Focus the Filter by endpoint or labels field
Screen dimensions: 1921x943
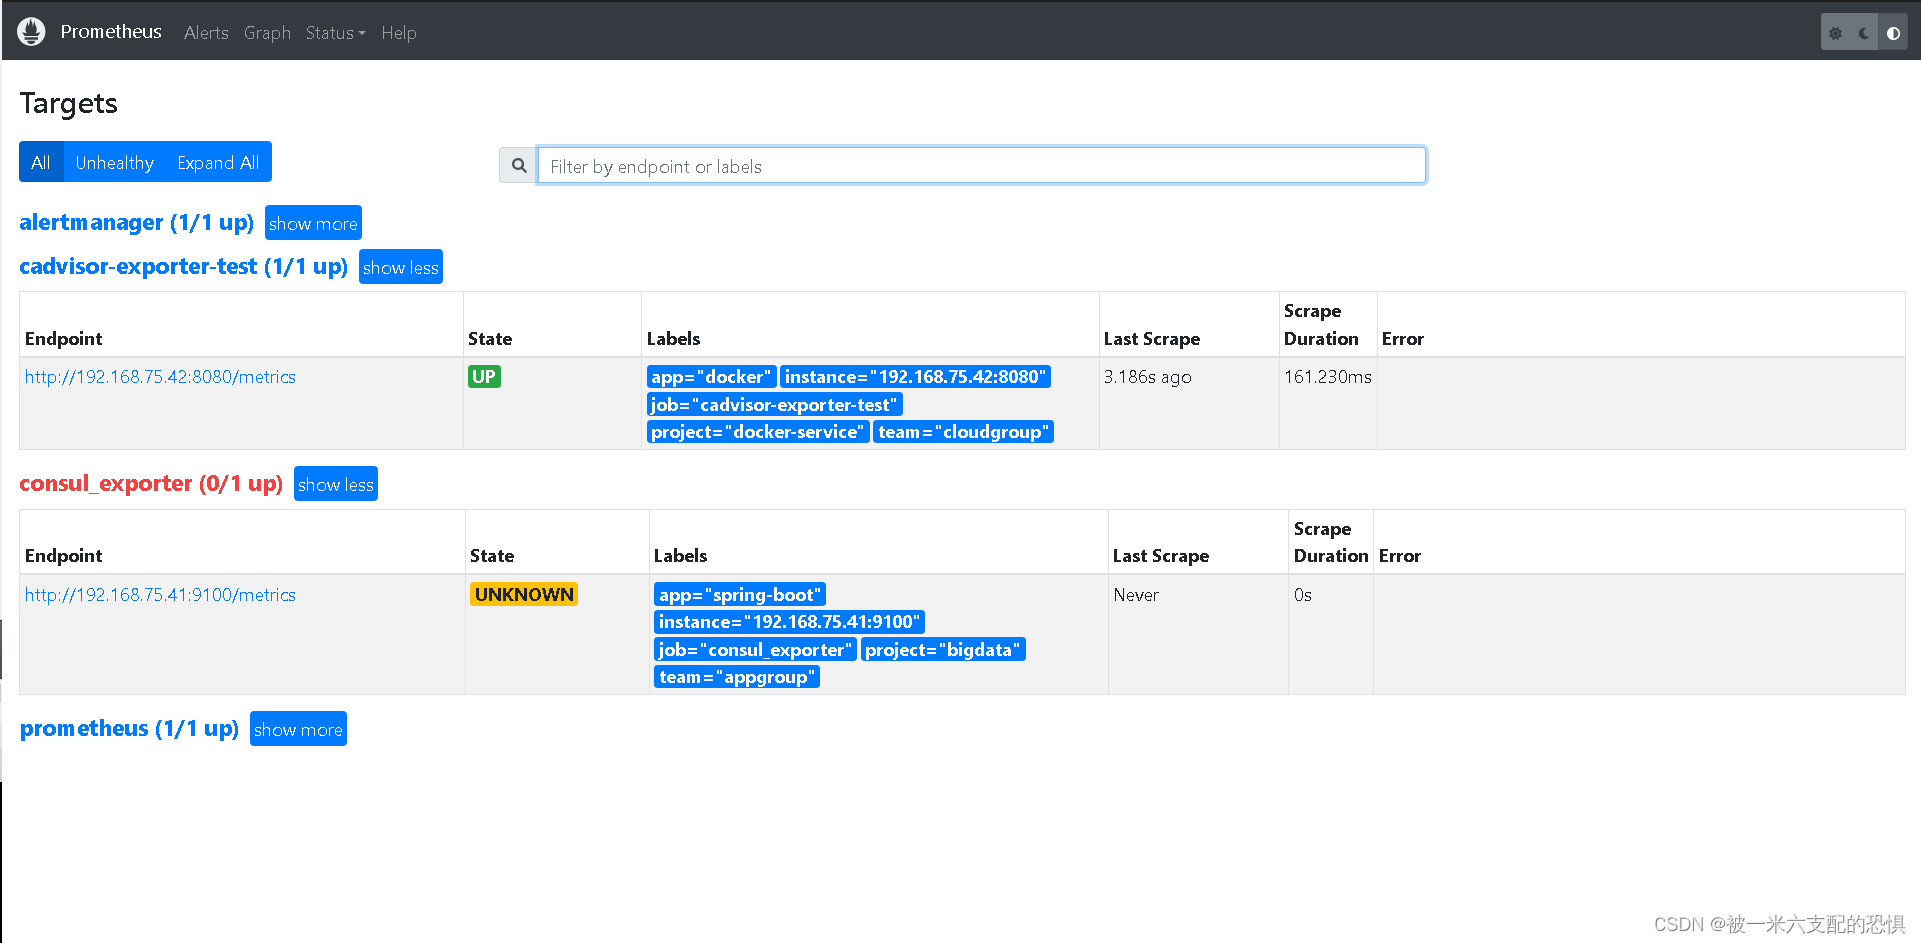point(981,165)
